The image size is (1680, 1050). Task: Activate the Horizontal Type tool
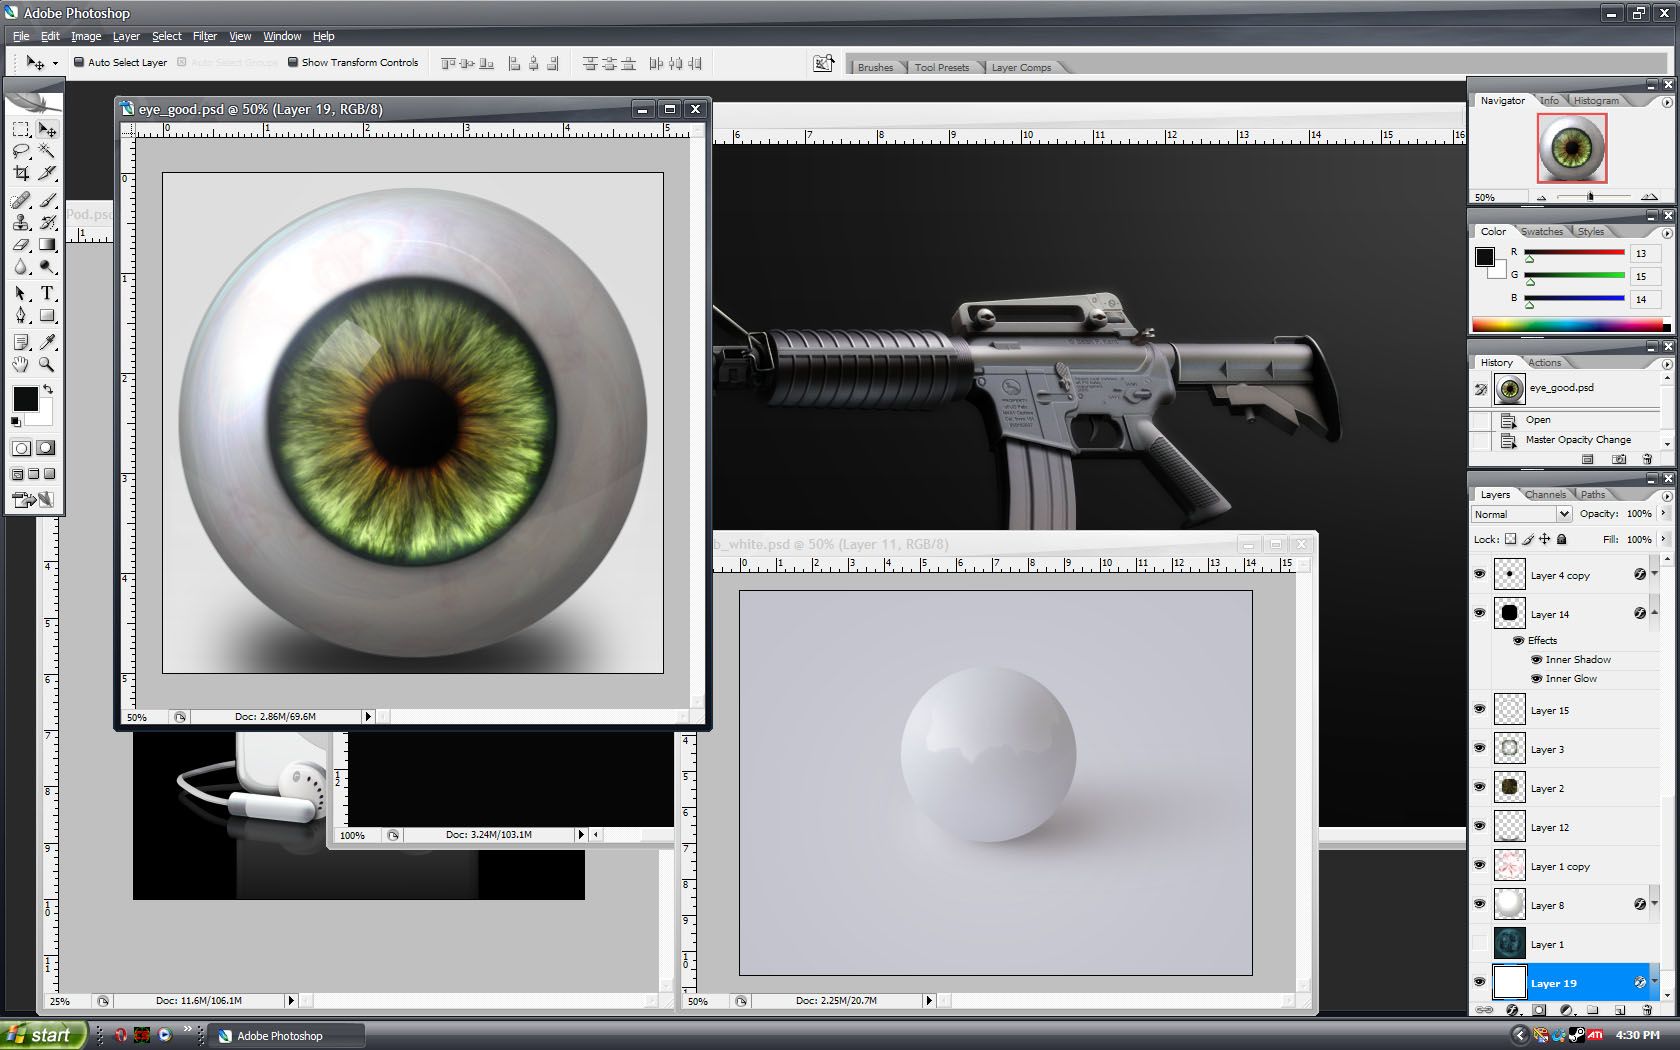(x=47, y=293)
